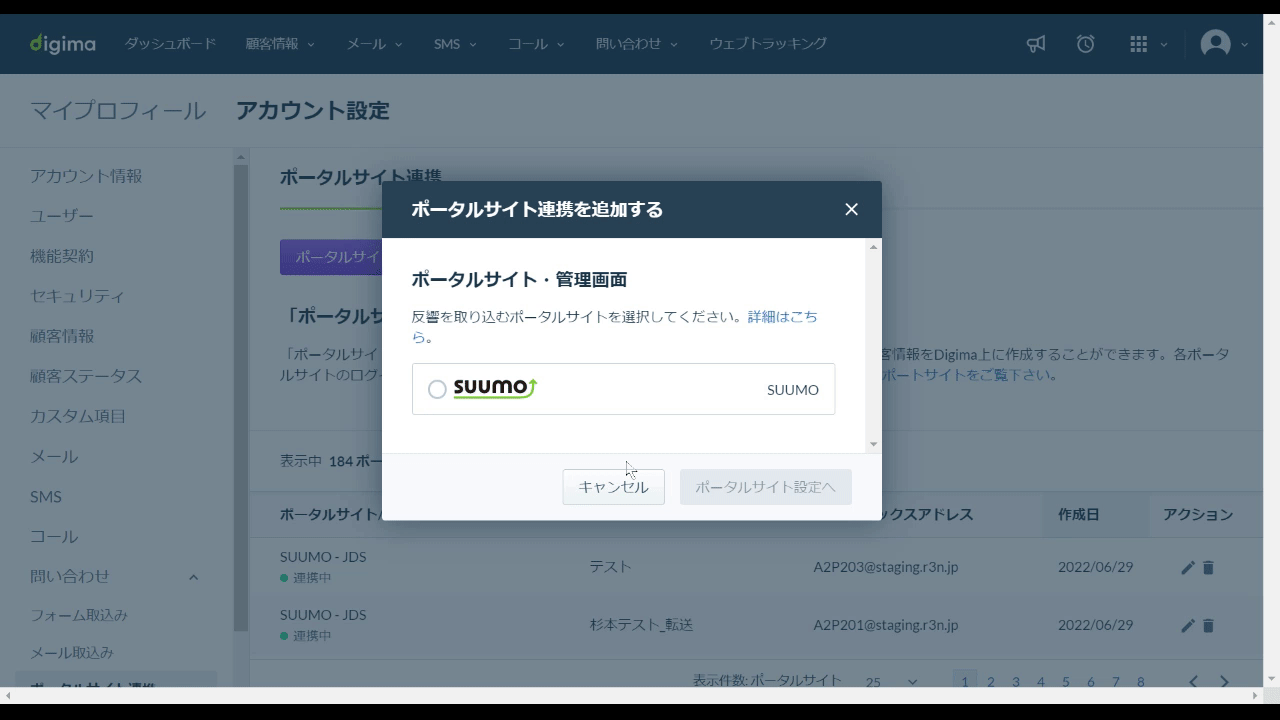This screenshot has height=720, width=1280.
Task: Select コール in sidebar
Action: tap(54, 536)
